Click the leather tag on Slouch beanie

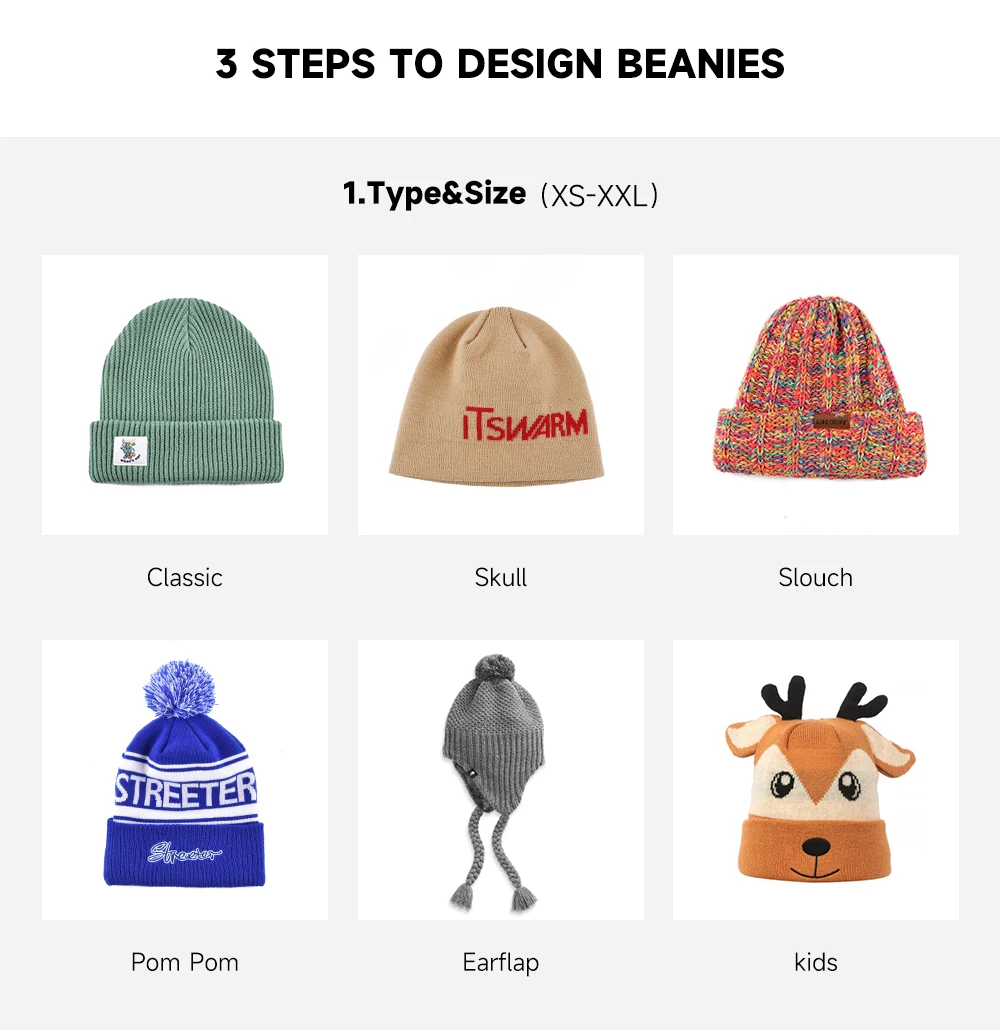831,421
